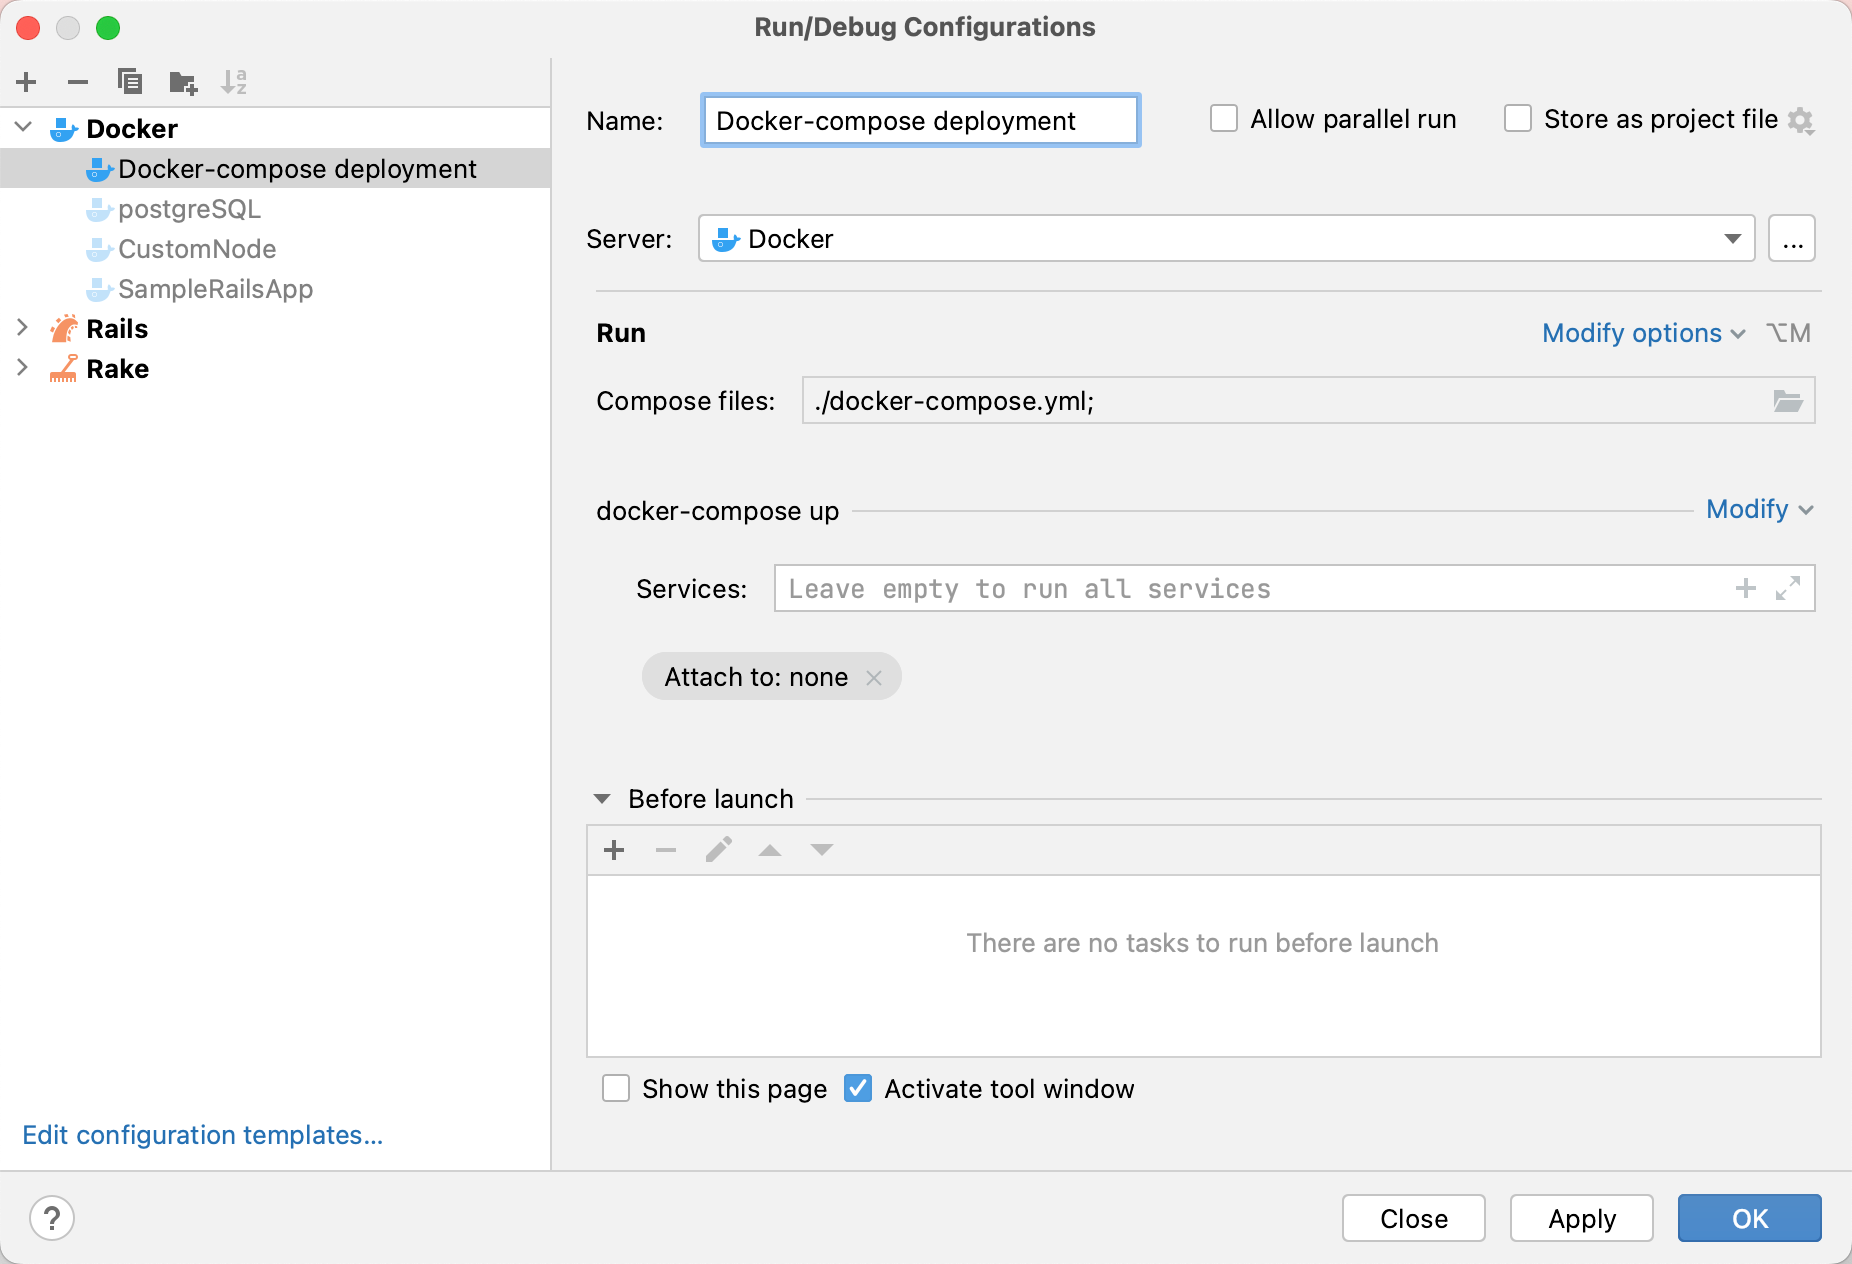Open help via question mark icon
1852x1264 pixels.
(52, 1218)
